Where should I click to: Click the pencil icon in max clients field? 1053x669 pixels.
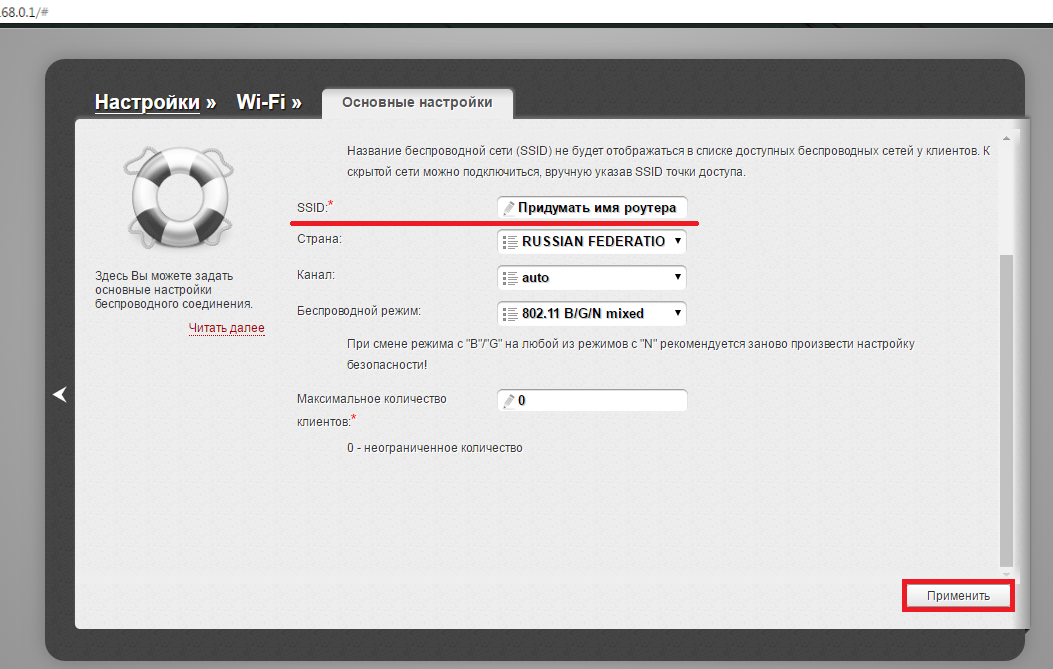click(508, 400)
